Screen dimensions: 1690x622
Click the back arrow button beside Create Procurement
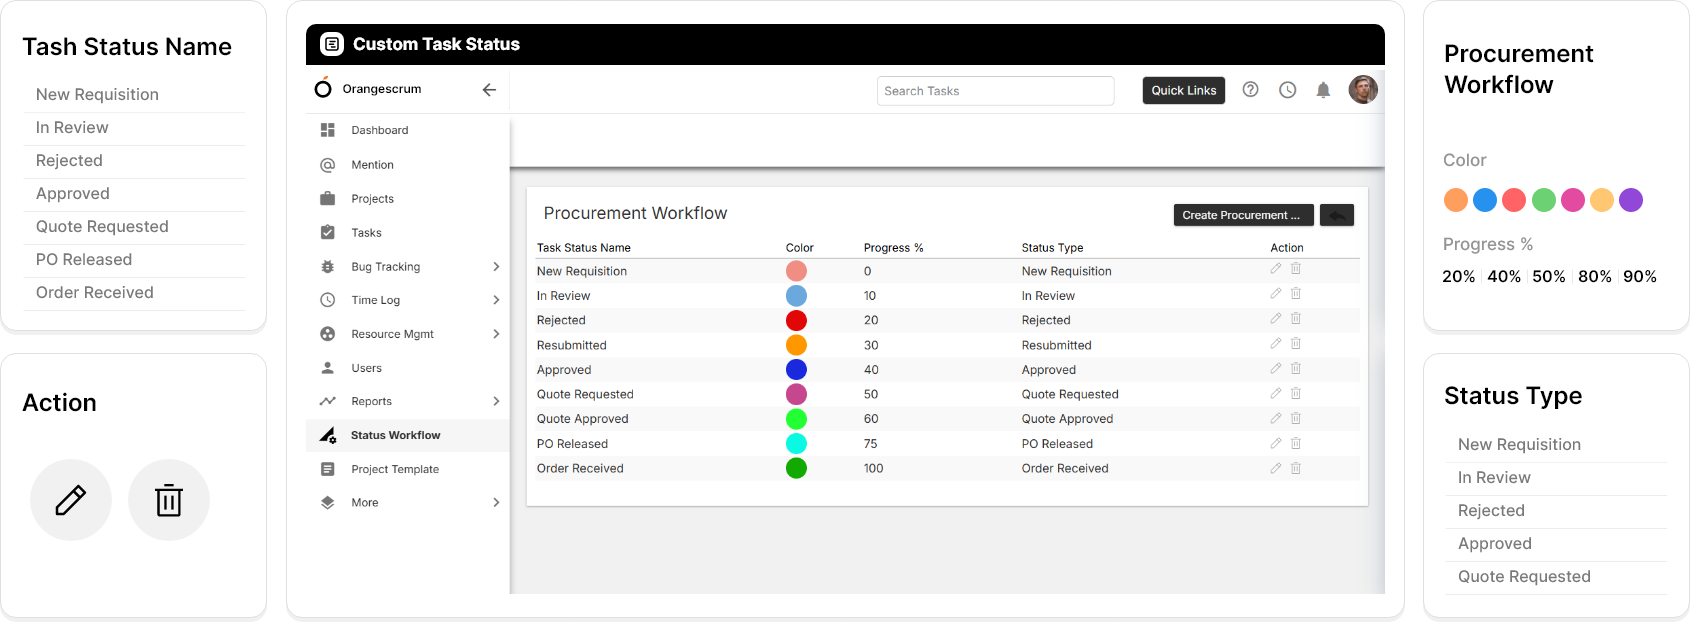1337,215
